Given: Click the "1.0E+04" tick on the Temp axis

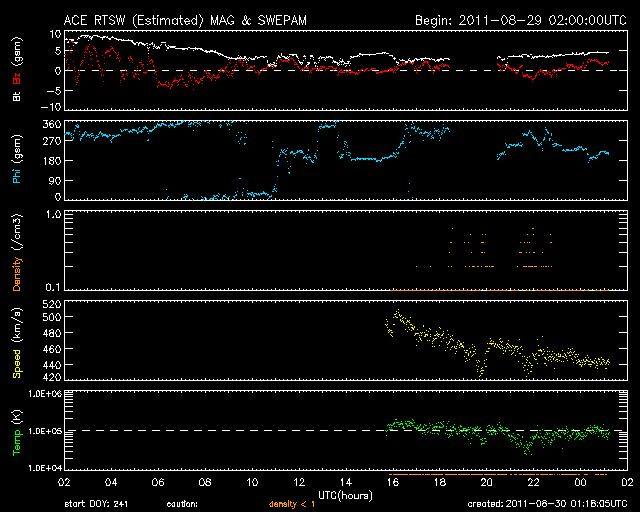Looking at the screenshot, I should [45, 468].
